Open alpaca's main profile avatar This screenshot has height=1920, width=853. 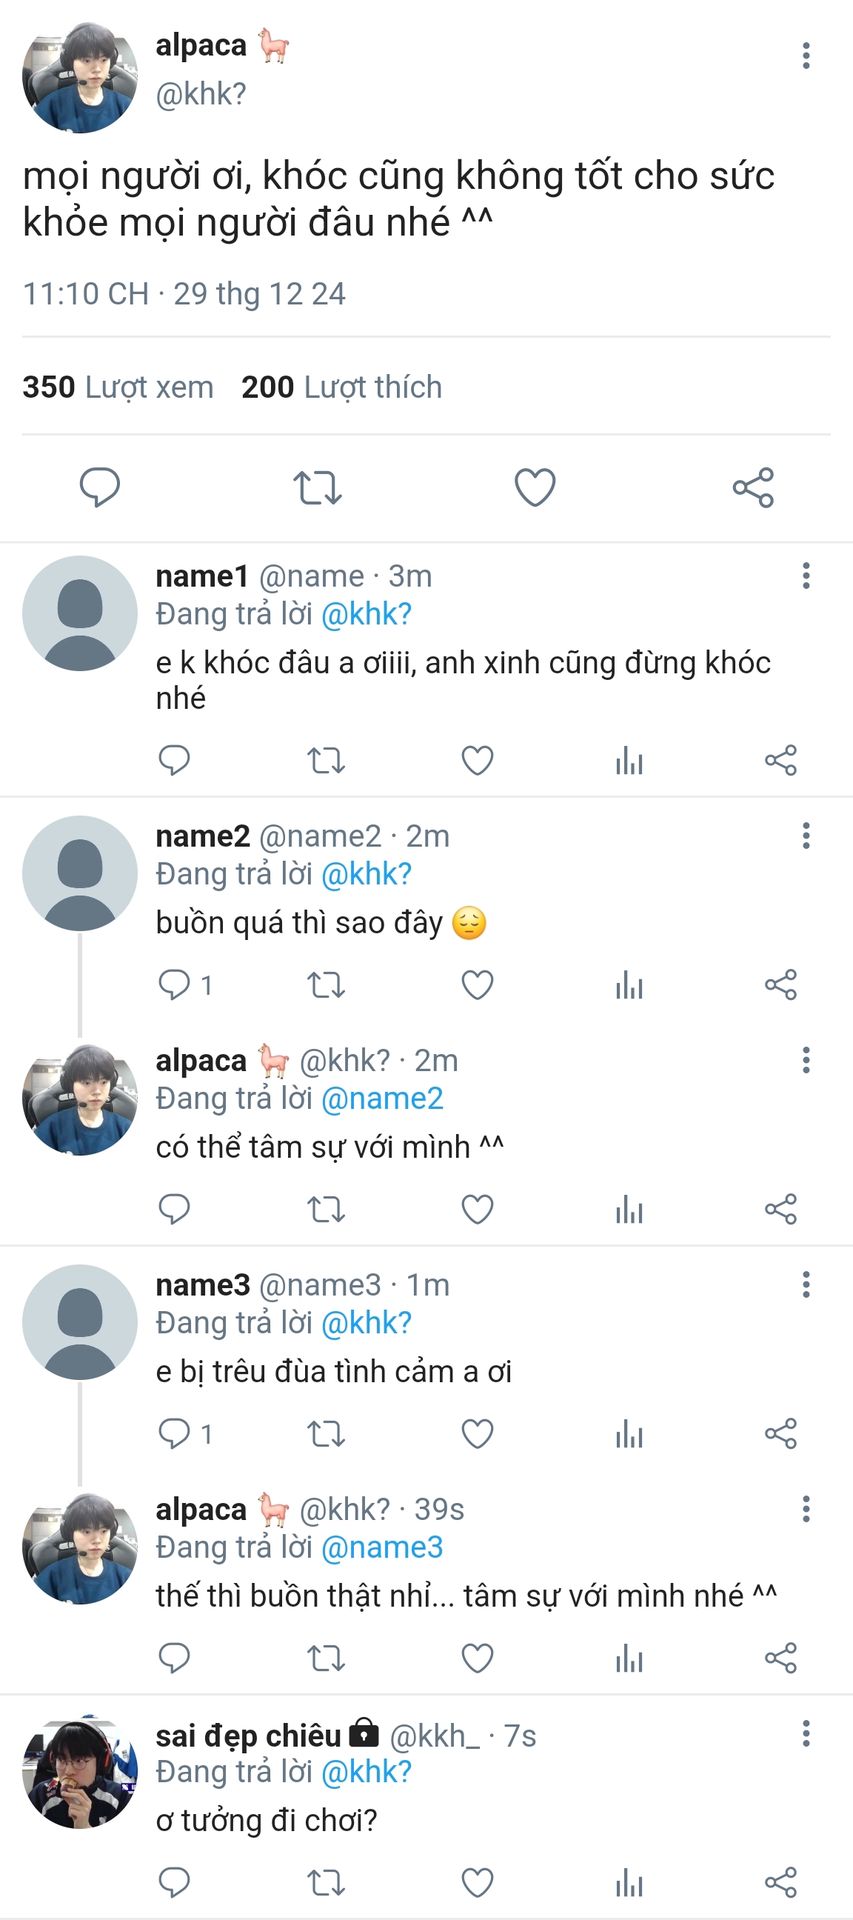(80, 77)
